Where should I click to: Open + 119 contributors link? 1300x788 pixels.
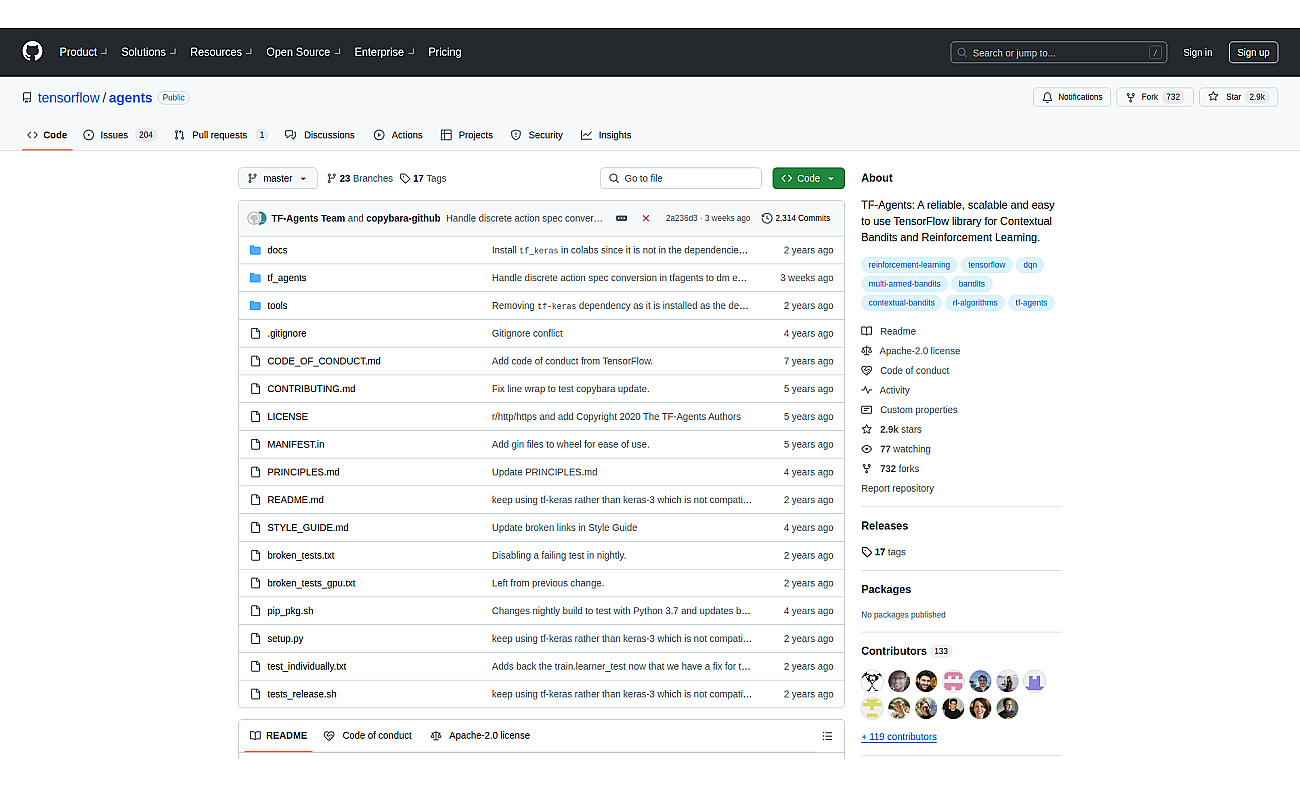pyautogui.click(x=899, y=737)
